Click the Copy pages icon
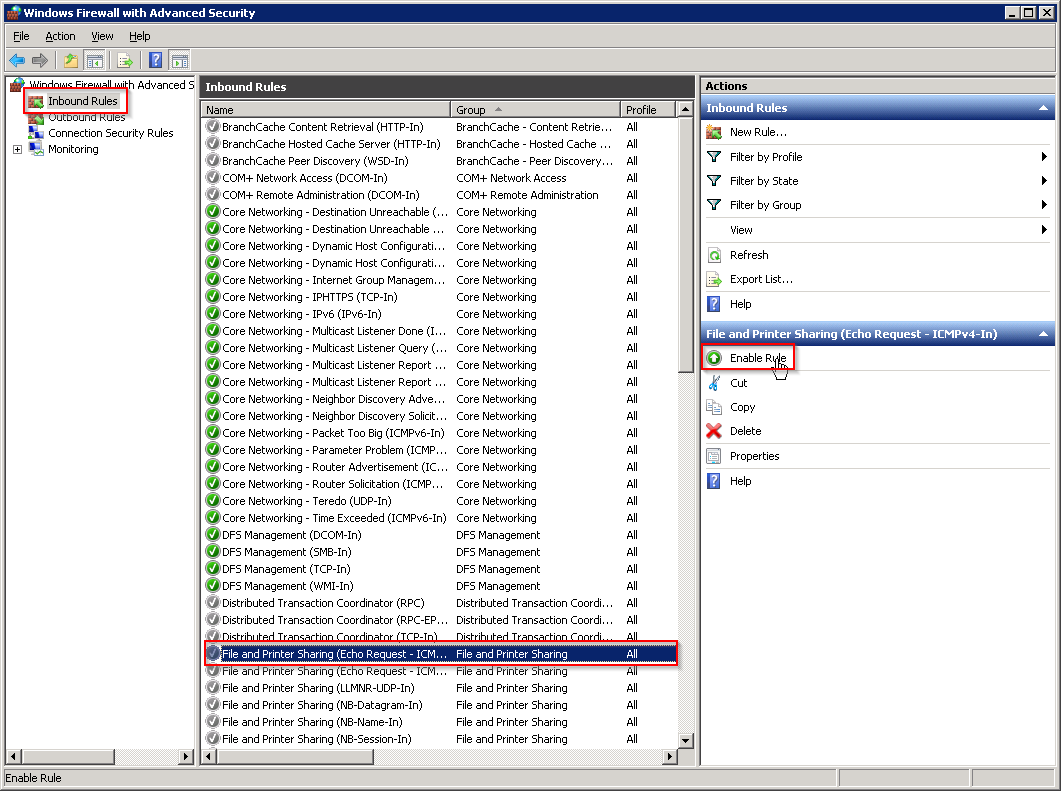 714,407
